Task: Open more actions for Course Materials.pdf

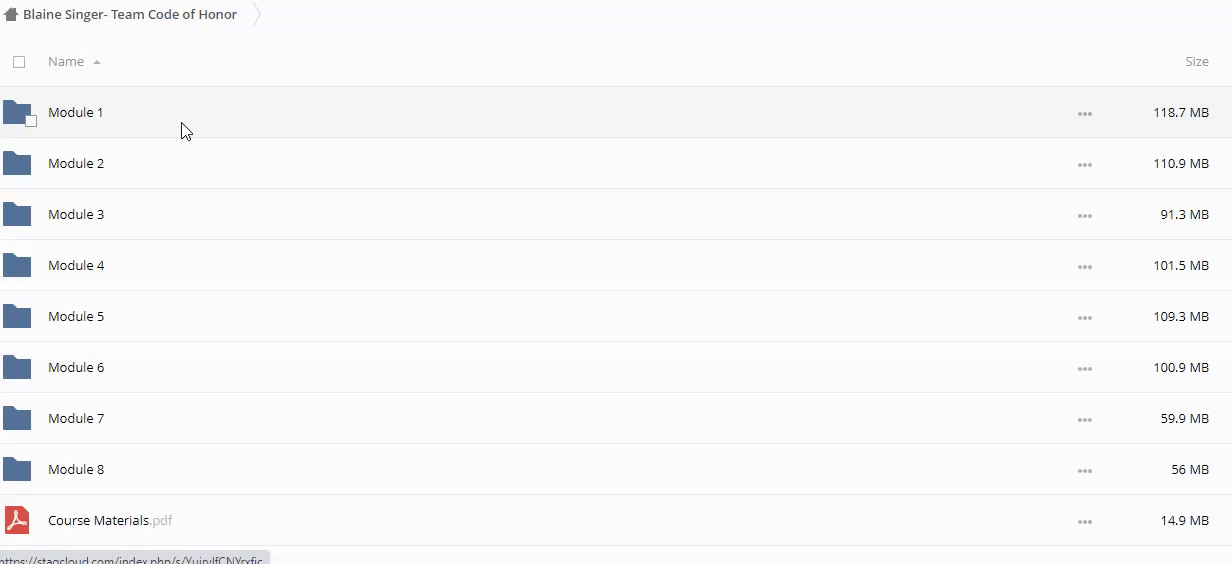Action: (1085, 521)
